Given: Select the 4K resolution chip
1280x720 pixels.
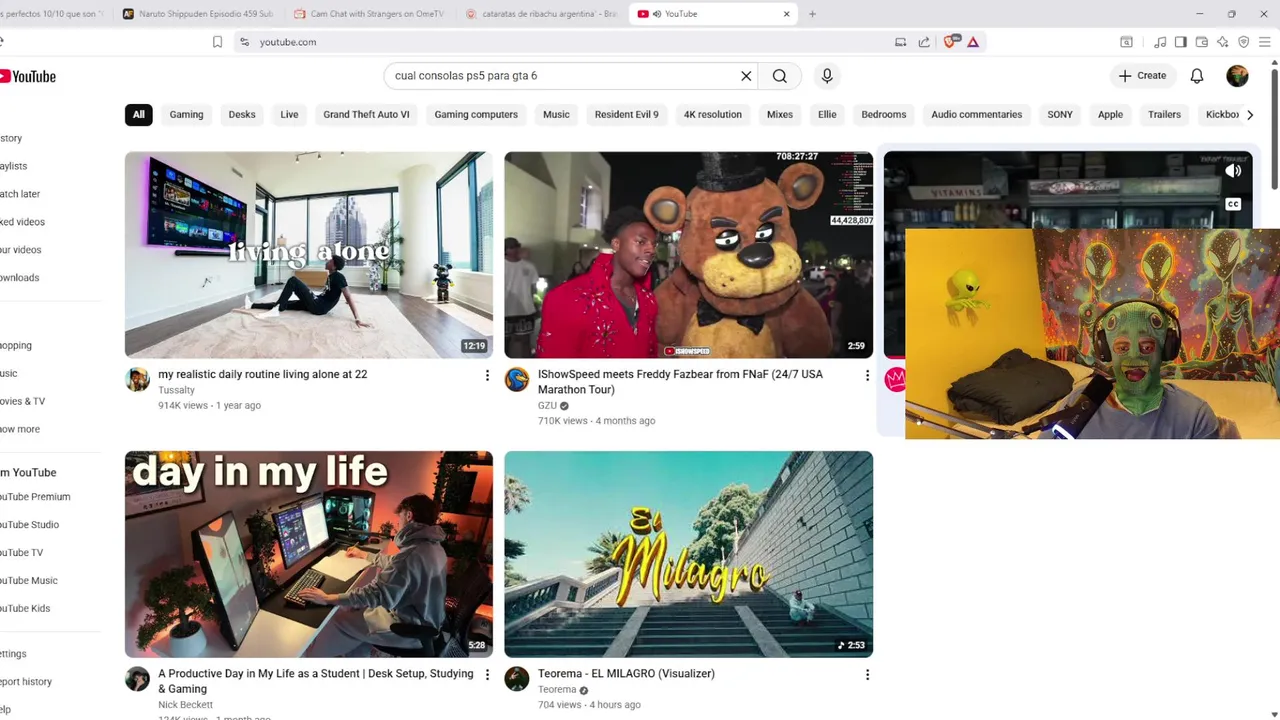Looking at the screenshot, I should (713, 115).
